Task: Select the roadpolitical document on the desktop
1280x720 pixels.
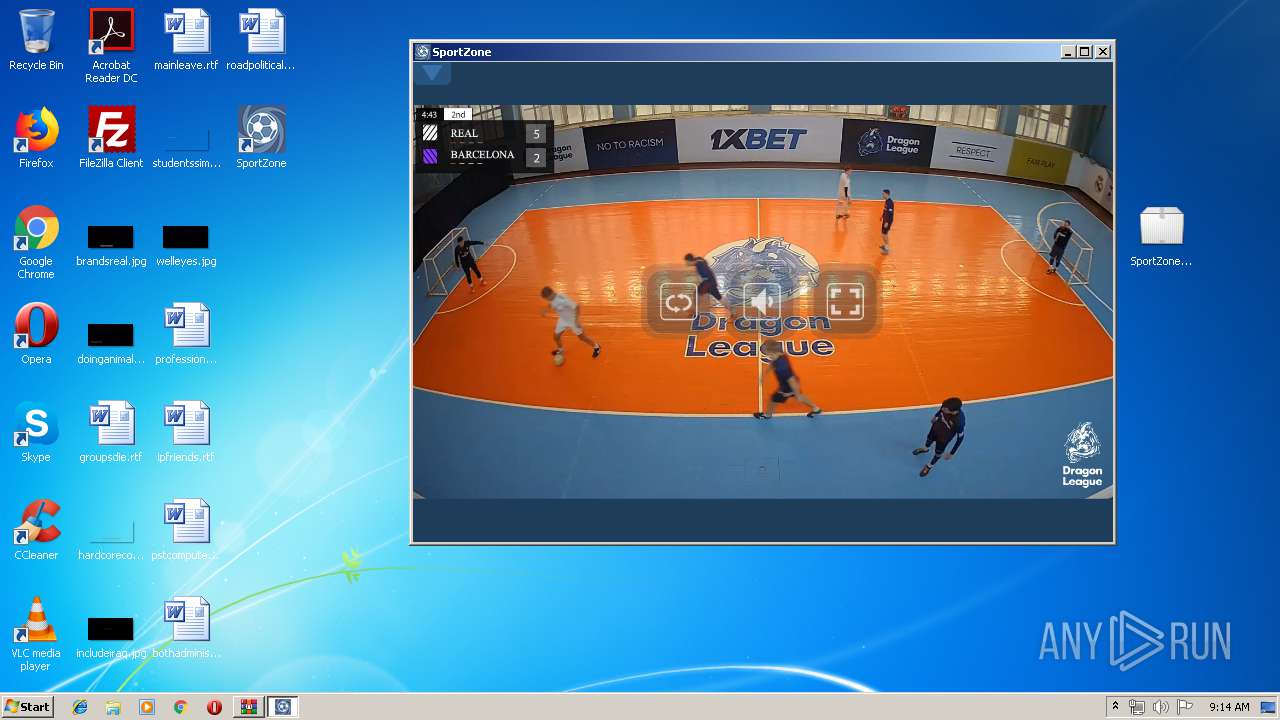Action: point(261,40)
